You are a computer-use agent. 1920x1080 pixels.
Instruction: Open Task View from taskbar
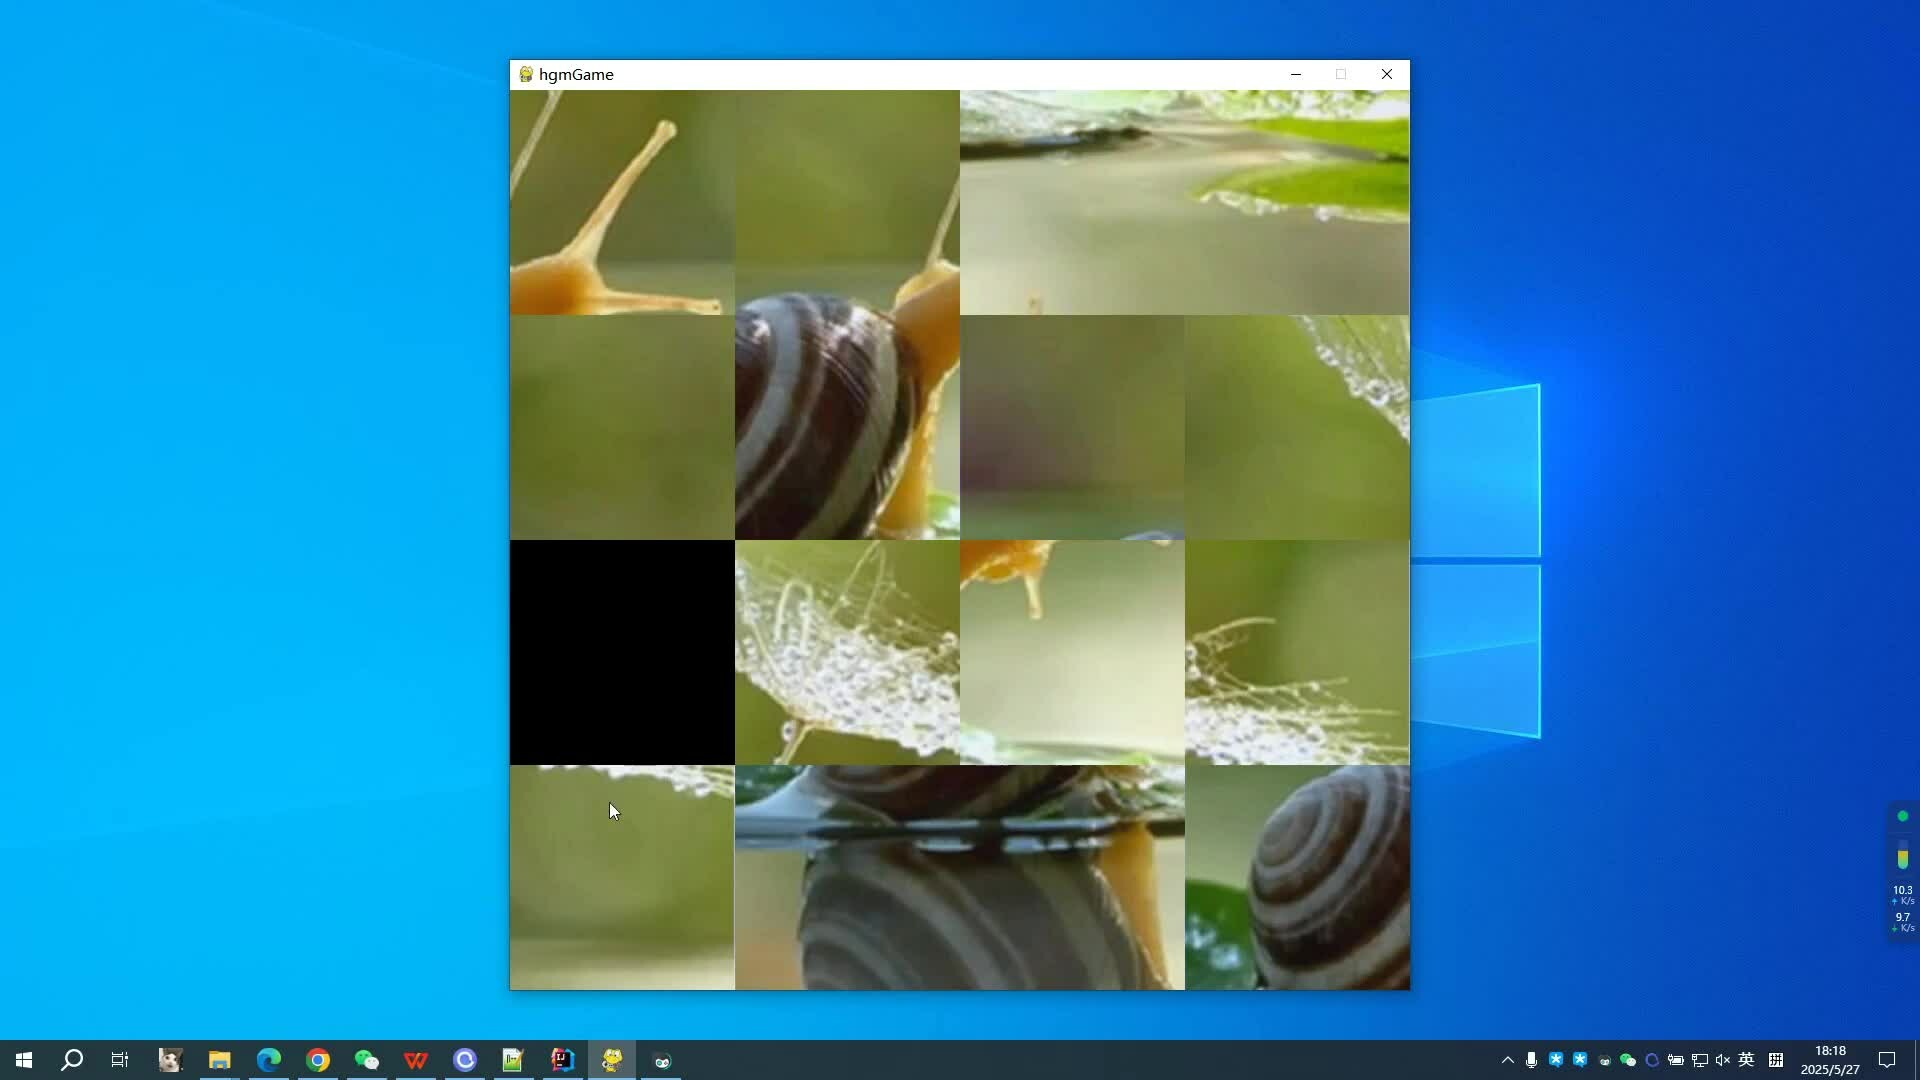[120, 1060]
